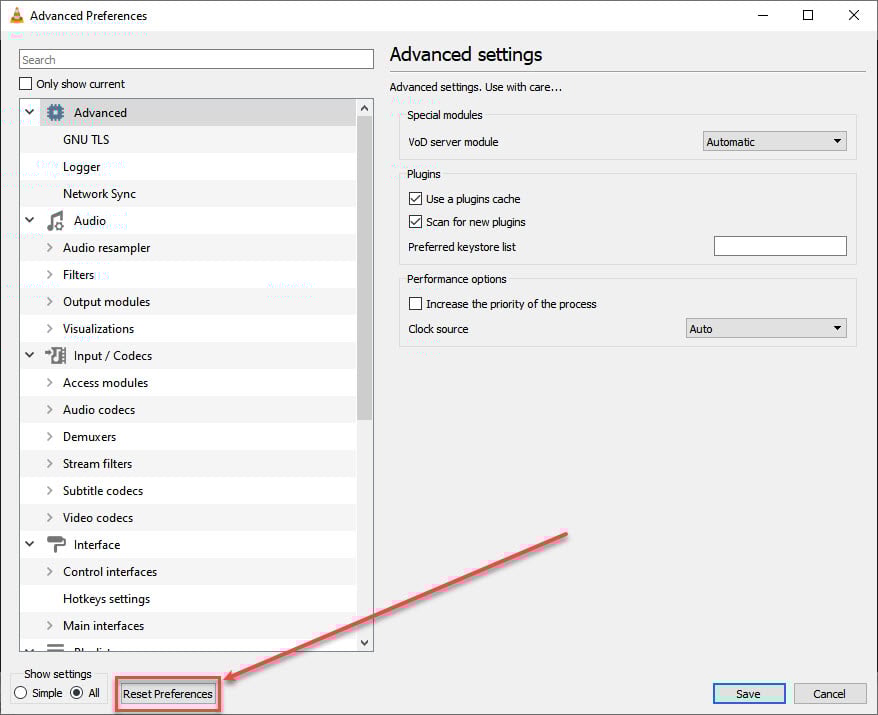Screen dimensions: 878x715
Task: Click the Preferred keystore list field
Action: pos(780,246)
